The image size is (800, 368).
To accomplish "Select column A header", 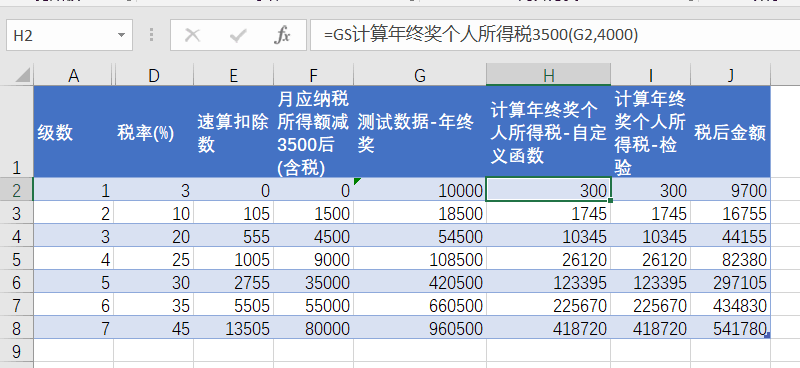I will point(73,76).
